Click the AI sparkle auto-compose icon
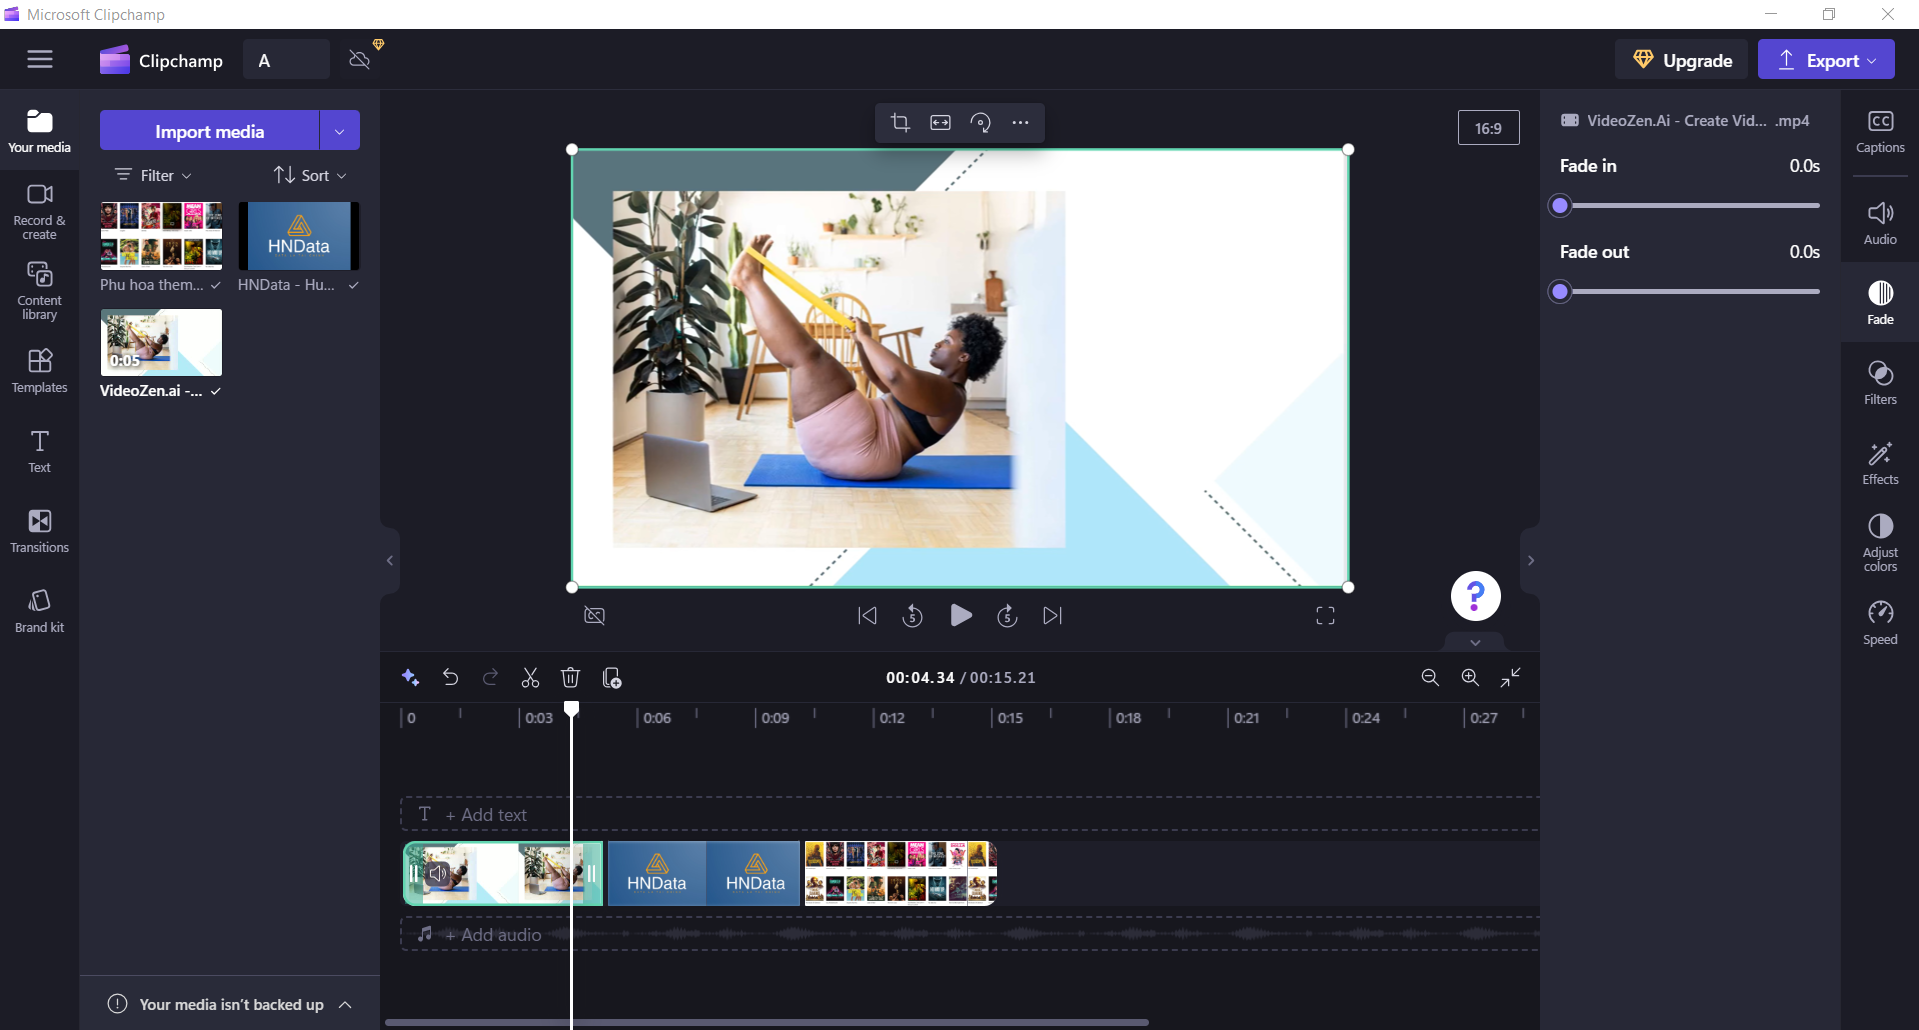This screenshot has width=1919, height=1030. (x=410, y=677)
